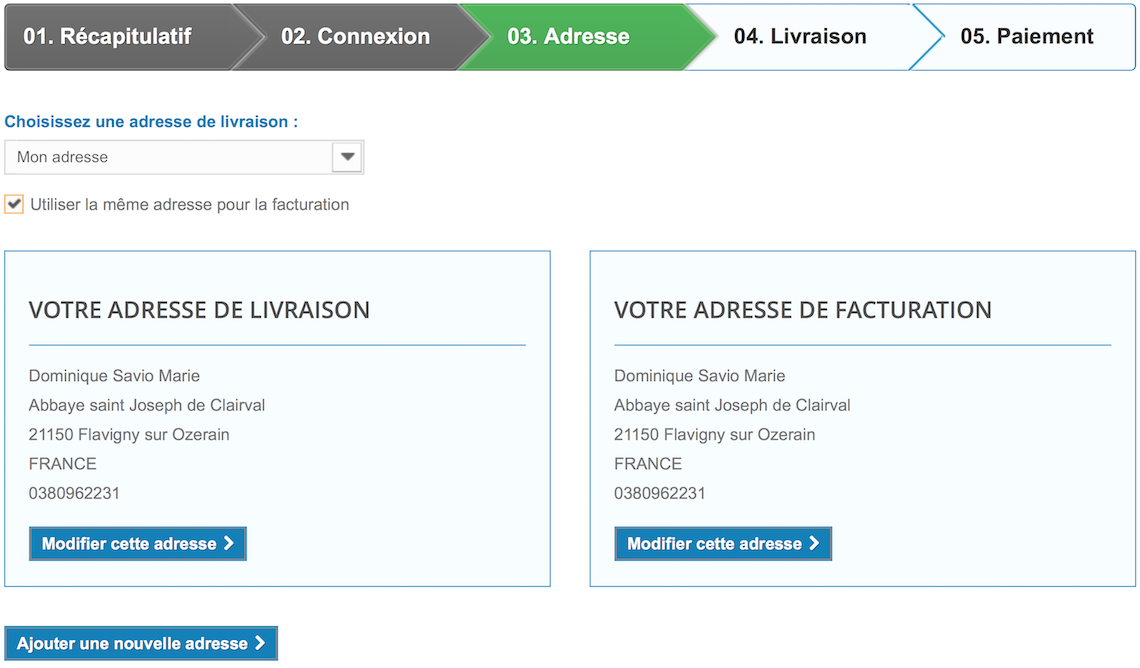The image size is (1140, 668).
Task: Click the VOTRE ADRESSE DE LIVRAISON panel
Action: [x=276, y=417]
